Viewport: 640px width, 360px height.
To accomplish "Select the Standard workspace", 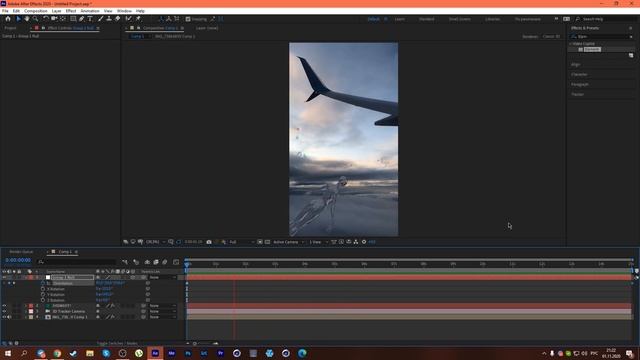I will [x=427, y=19].
